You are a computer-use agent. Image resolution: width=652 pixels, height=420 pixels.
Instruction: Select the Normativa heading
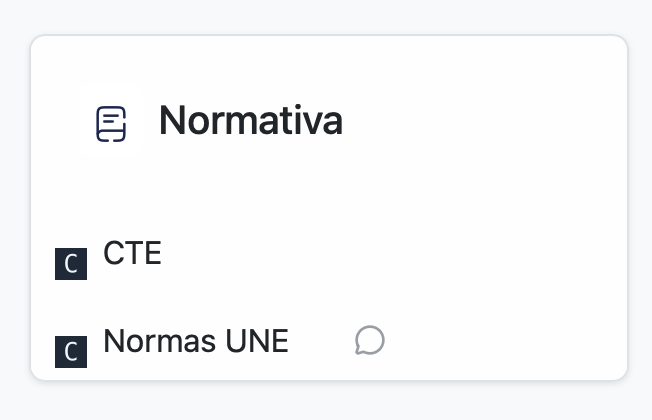pyautogui.click(x=250, y=121)
